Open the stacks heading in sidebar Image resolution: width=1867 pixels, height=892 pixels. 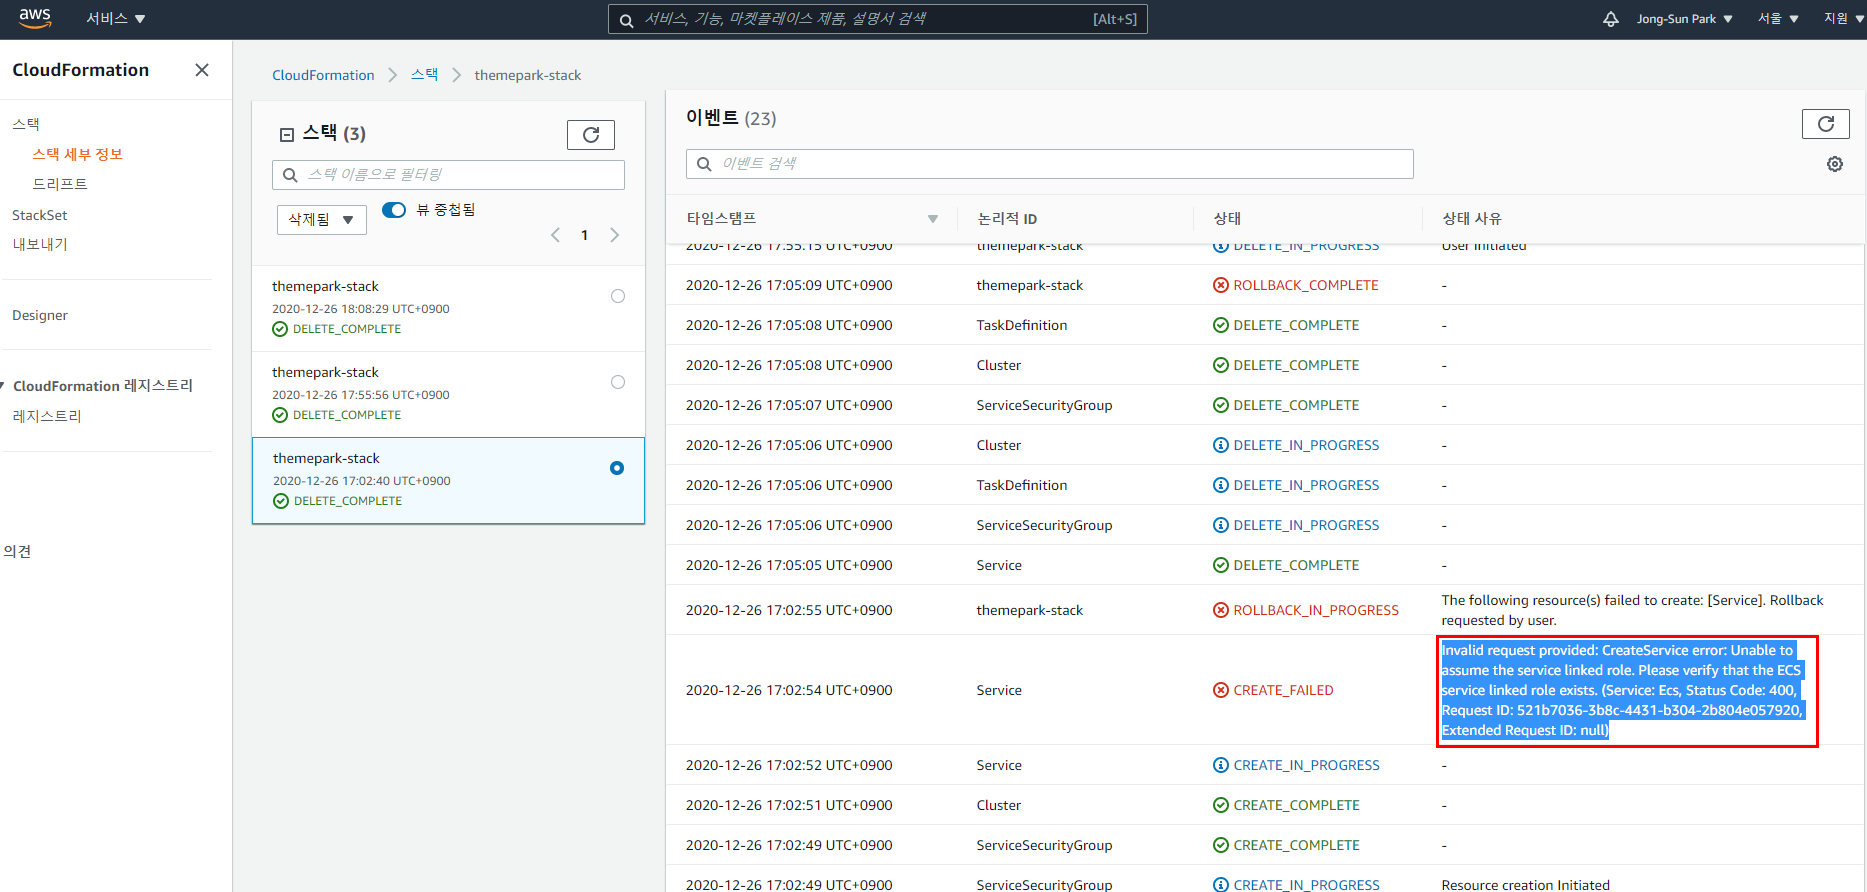pos(26,124)
